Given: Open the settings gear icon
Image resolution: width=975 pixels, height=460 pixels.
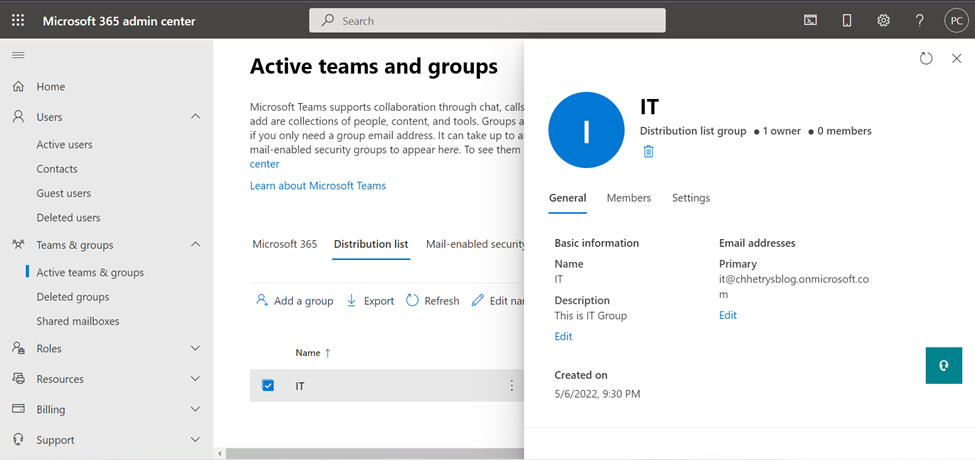Looking at the screenshot, I should pyautogui.click(x=883, y=21).
